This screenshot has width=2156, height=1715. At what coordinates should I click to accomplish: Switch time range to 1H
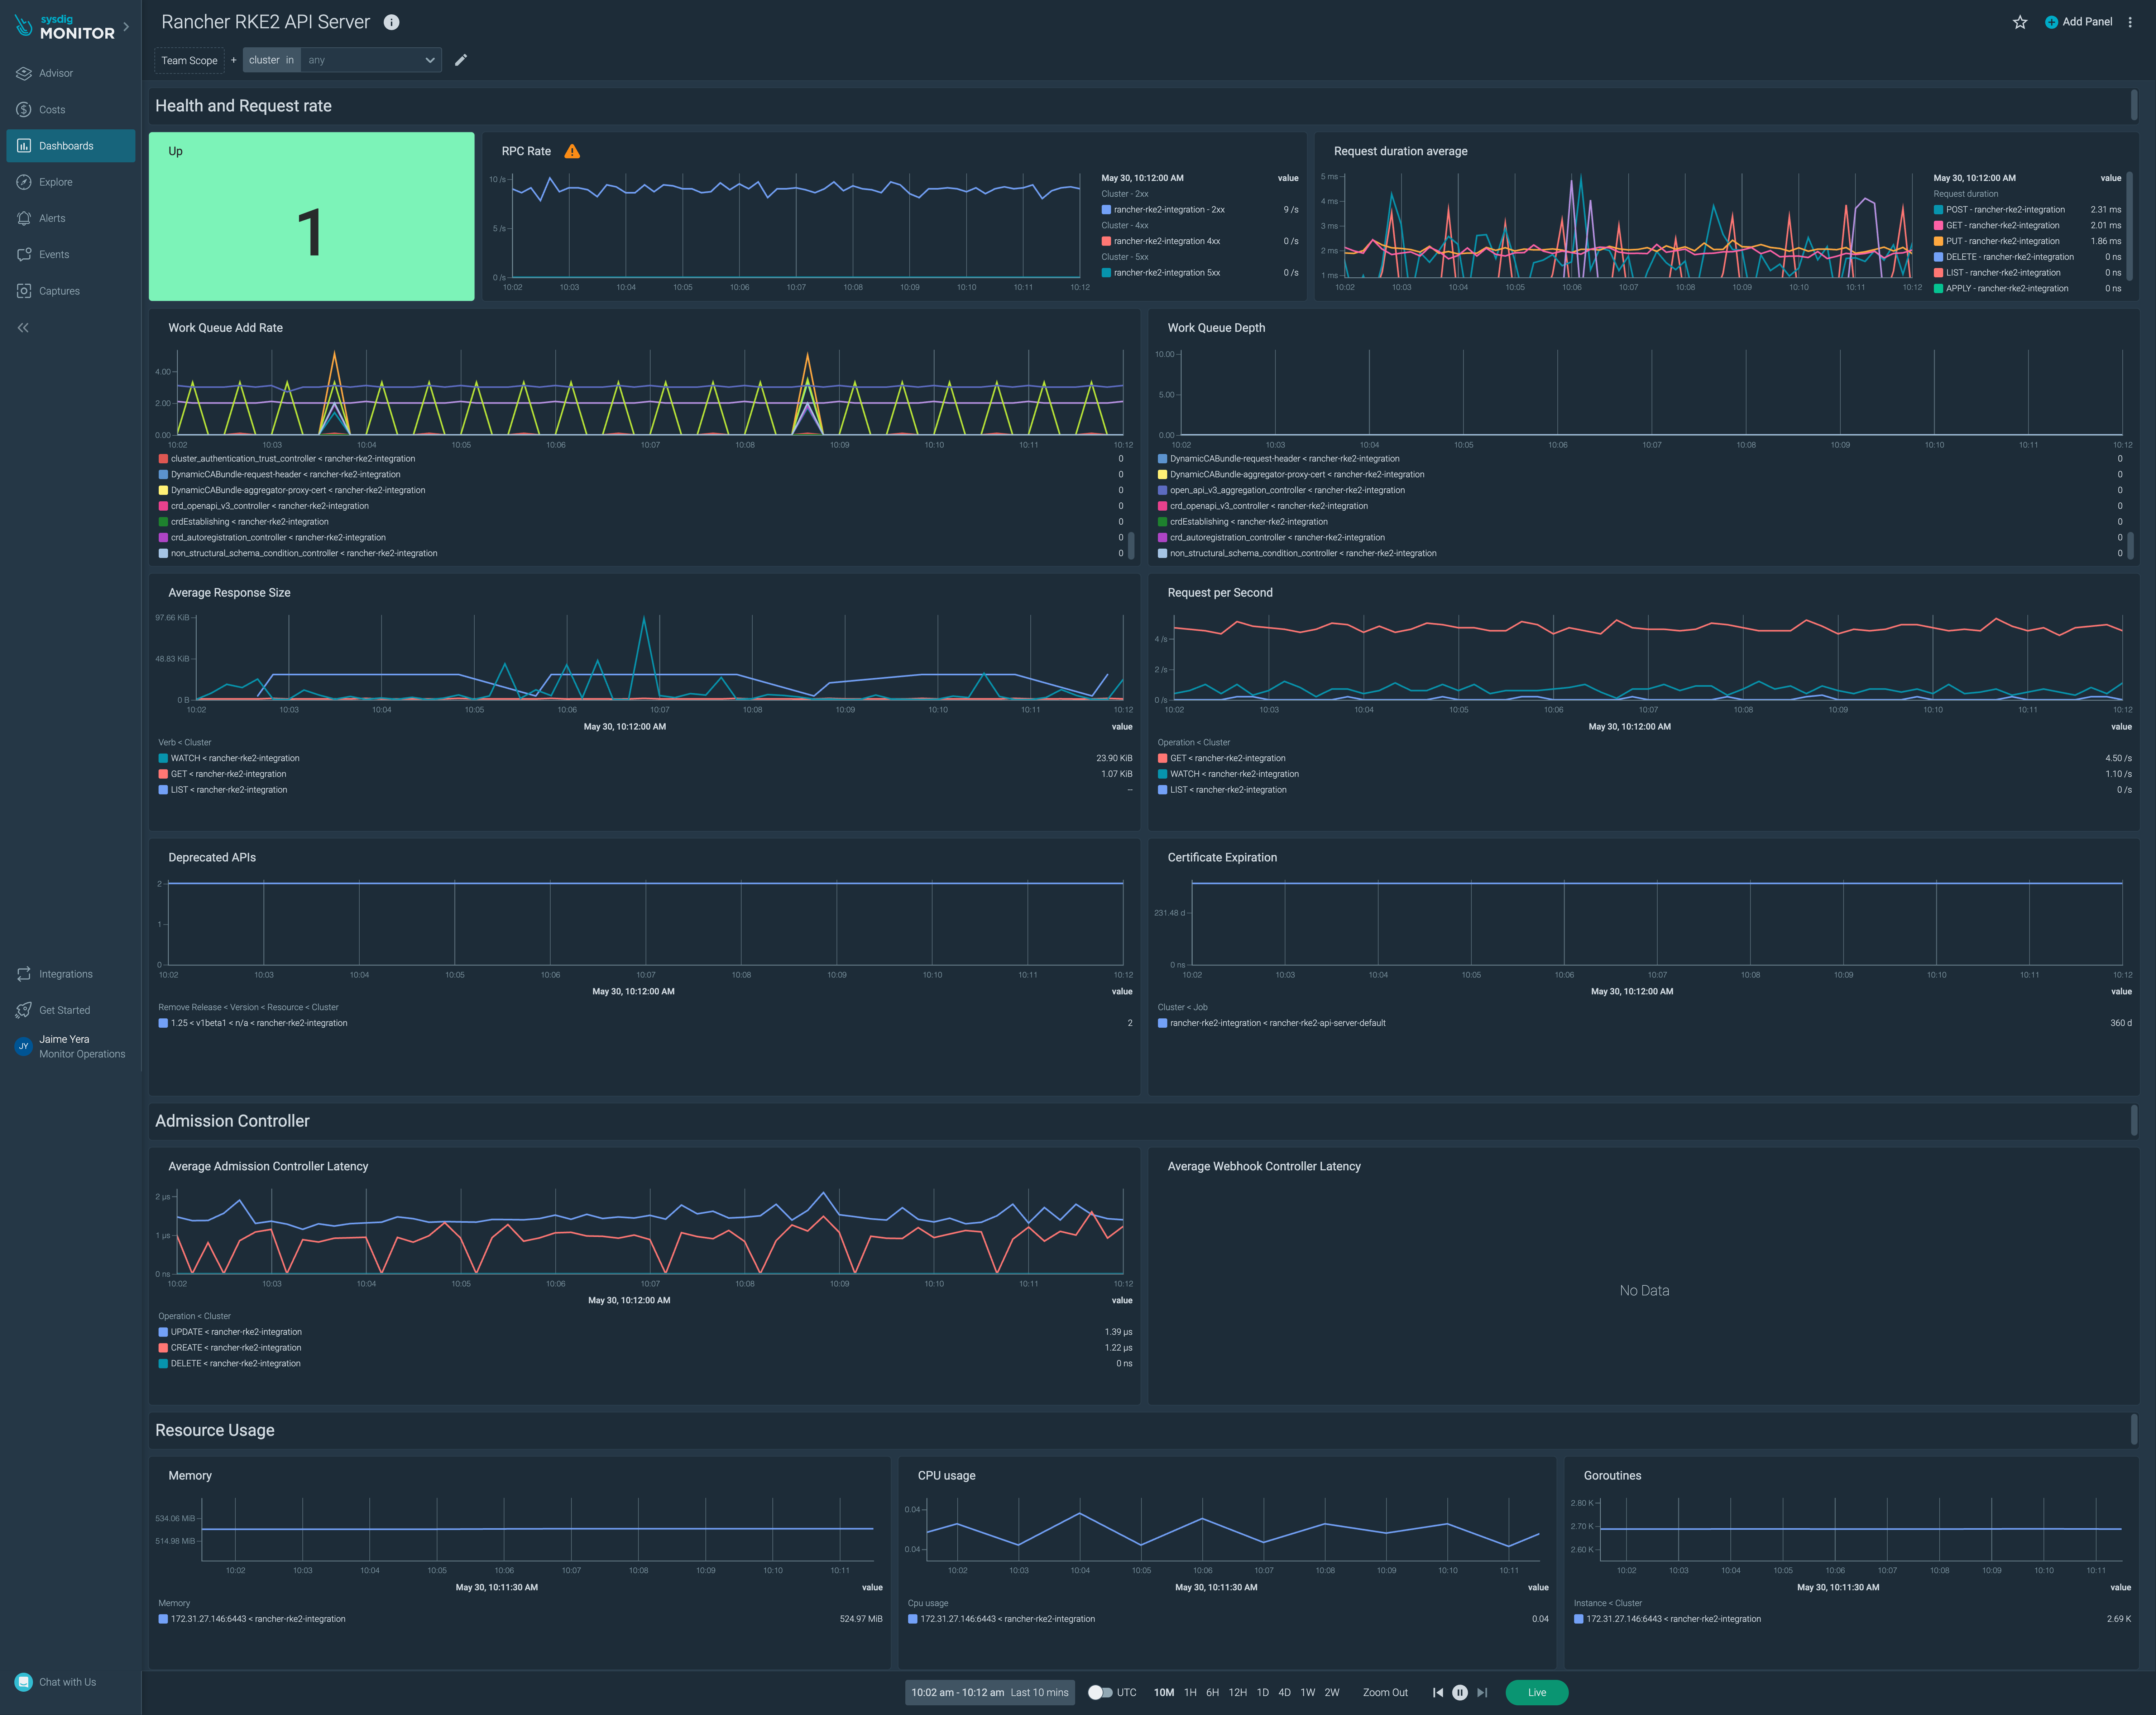pos(1190,1692)
